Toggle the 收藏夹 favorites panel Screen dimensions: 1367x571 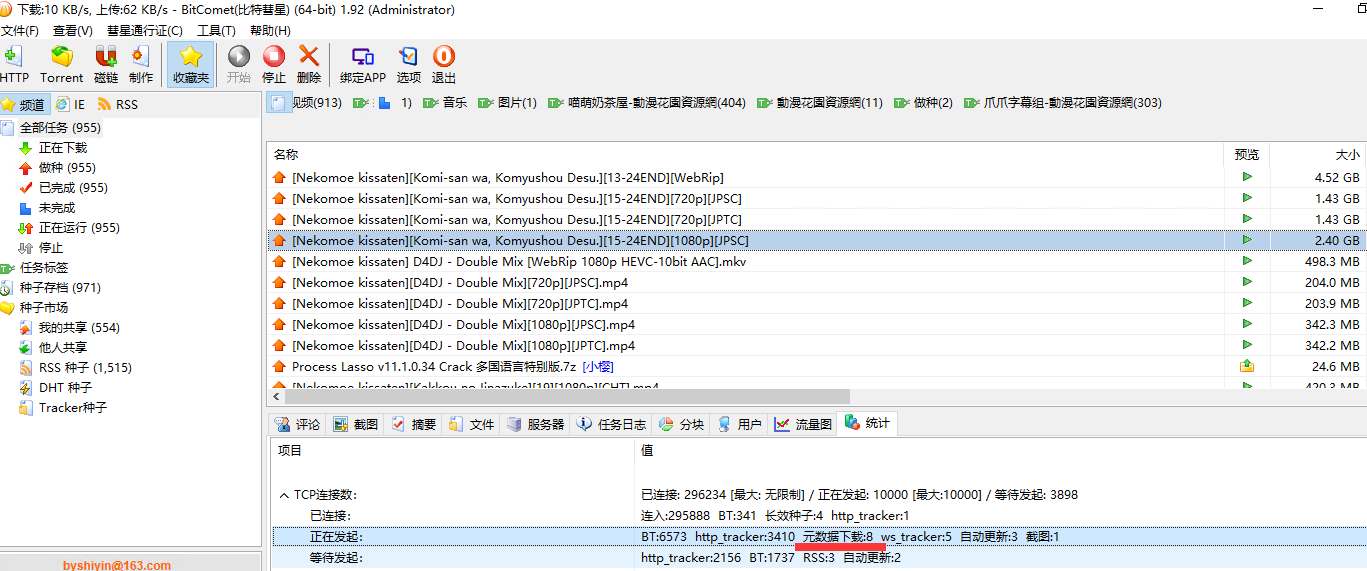191,65
